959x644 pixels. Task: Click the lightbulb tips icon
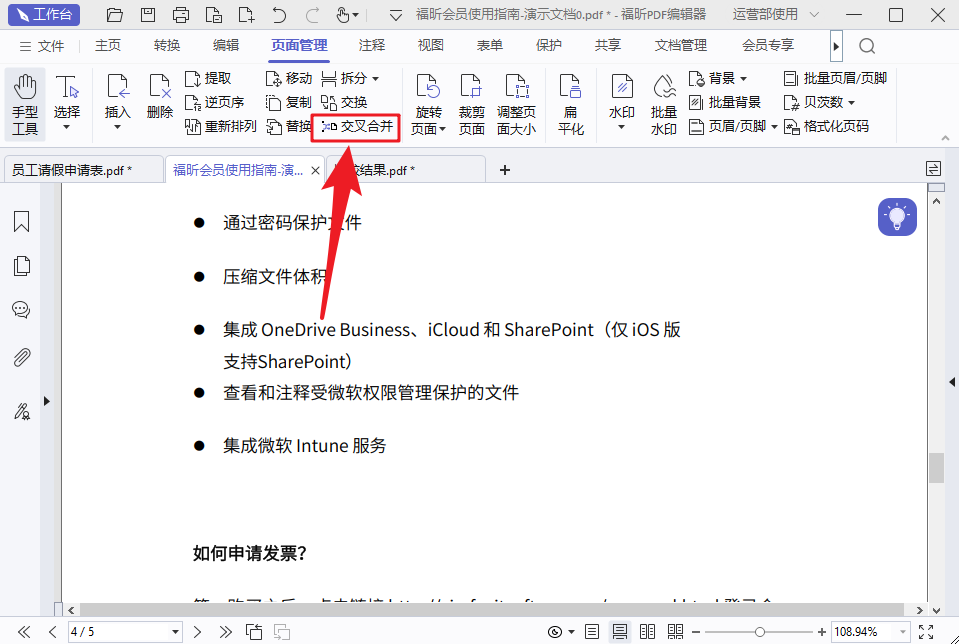897,217
